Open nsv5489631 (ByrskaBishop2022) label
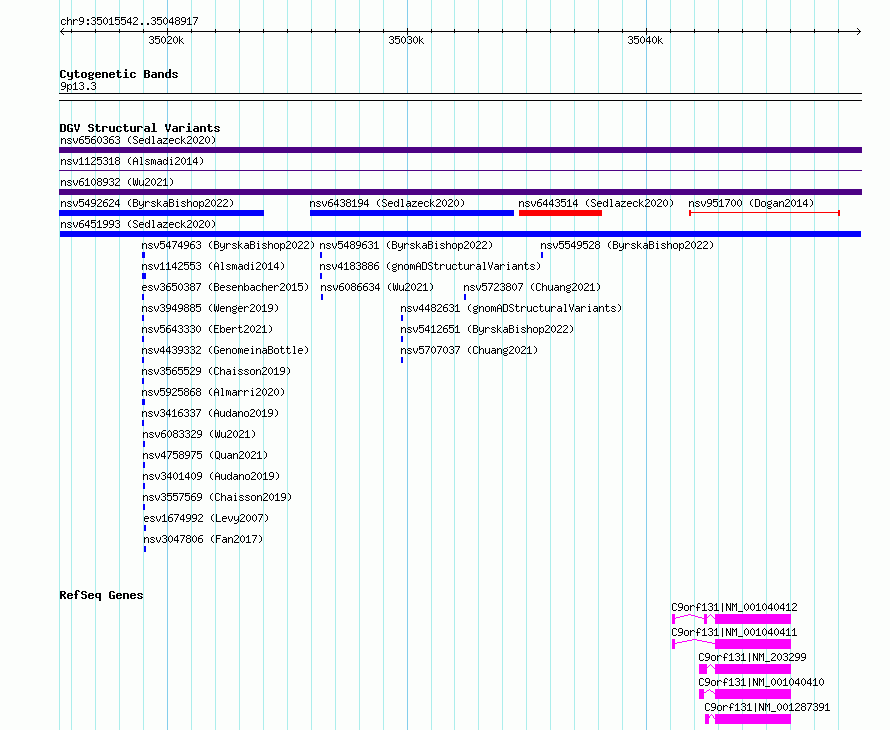 click(x=406, y=245)
